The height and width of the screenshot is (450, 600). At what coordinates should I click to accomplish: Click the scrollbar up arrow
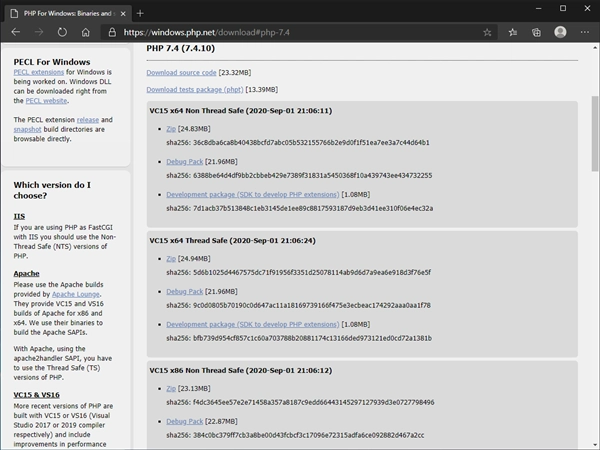(595, 48)
